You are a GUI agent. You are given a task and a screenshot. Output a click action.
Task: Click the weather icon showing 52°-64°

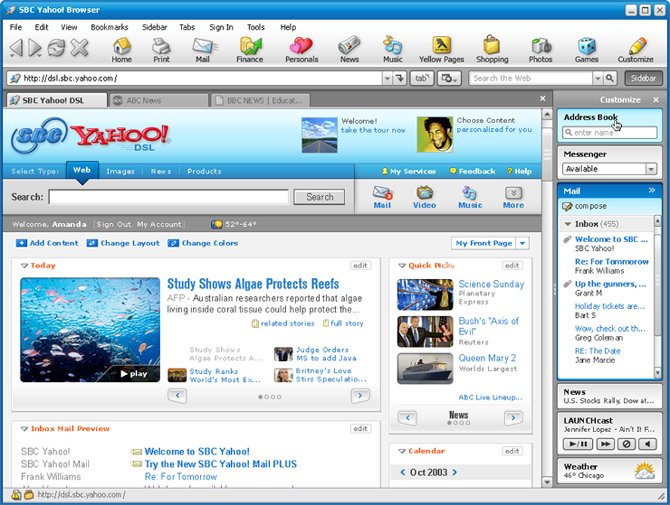(217, 224)
